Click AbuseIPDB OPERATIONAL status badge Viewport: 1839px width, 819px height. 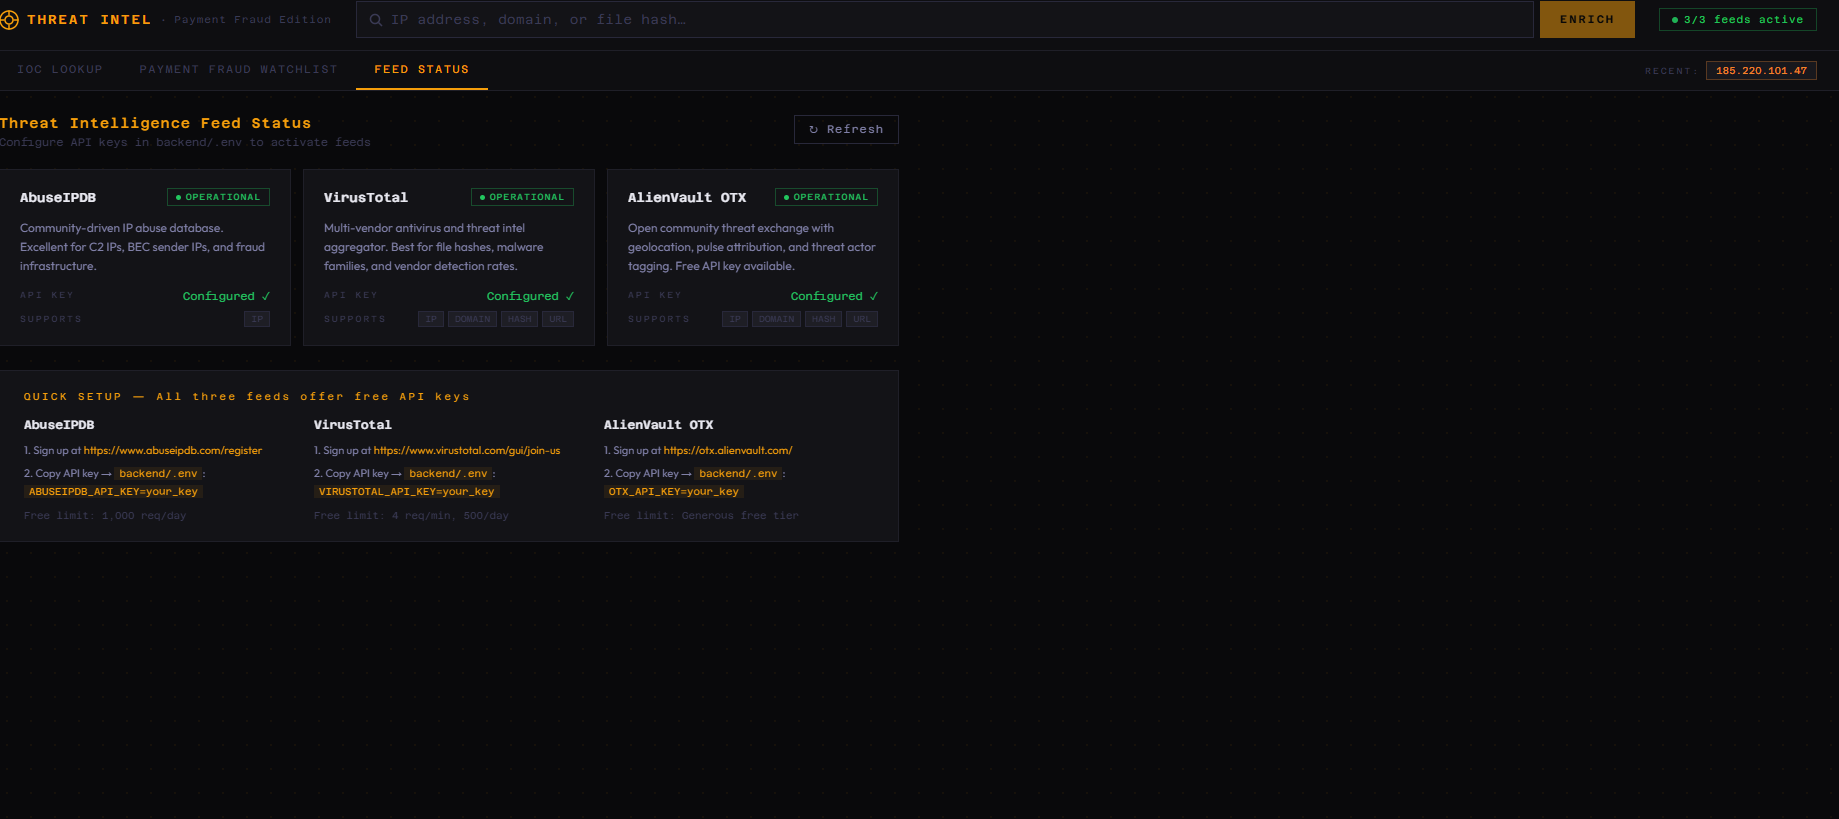[x=218, y=197]
